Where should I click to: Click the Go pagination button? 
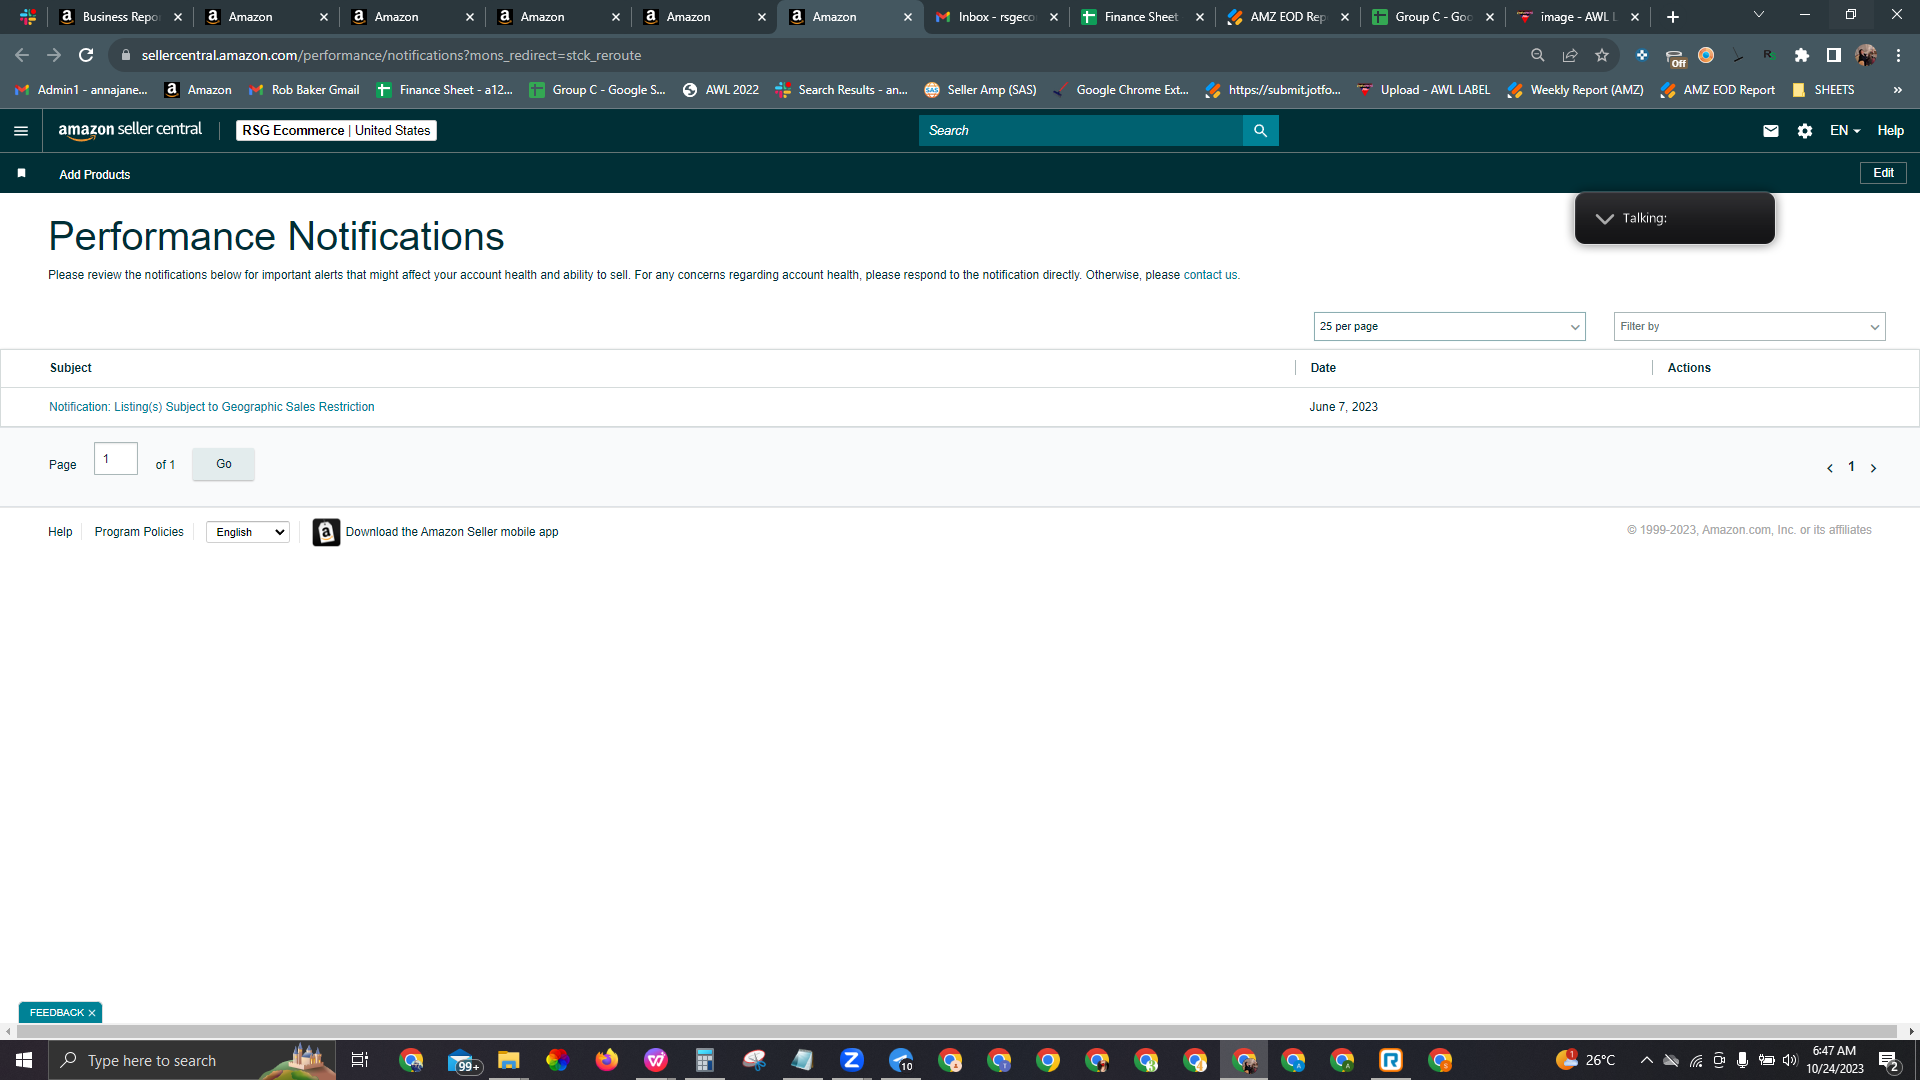click(x=223, y=464)
